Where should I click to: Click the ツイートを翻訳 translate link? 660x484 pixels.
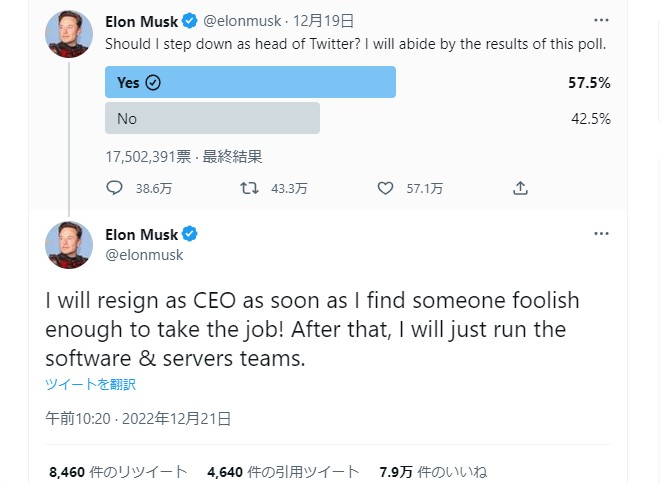pyautogui.click(x=90, y=384)
